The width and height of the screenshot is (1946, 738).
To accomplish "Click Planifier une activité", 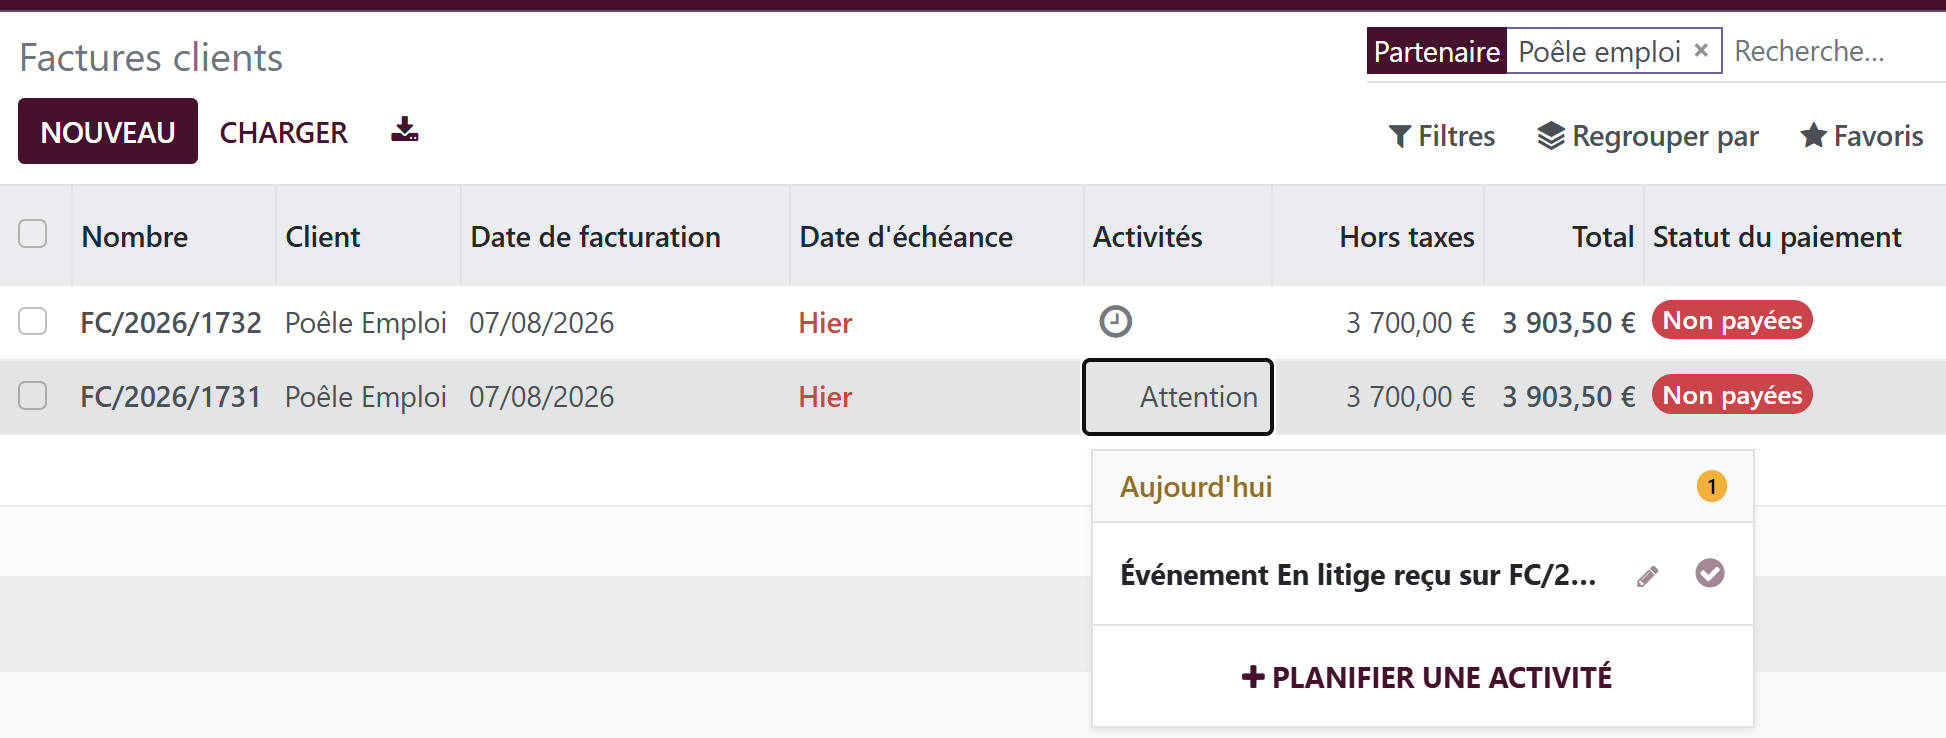I will (1426, 677).
